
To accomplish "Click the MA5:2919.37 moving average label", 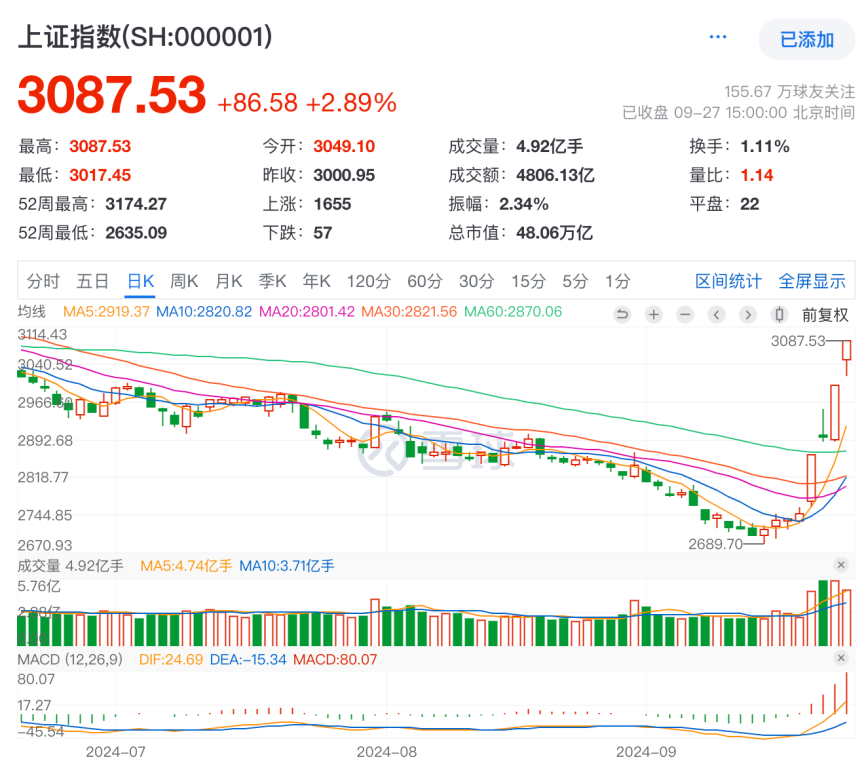I will click(x=106, y=312).
